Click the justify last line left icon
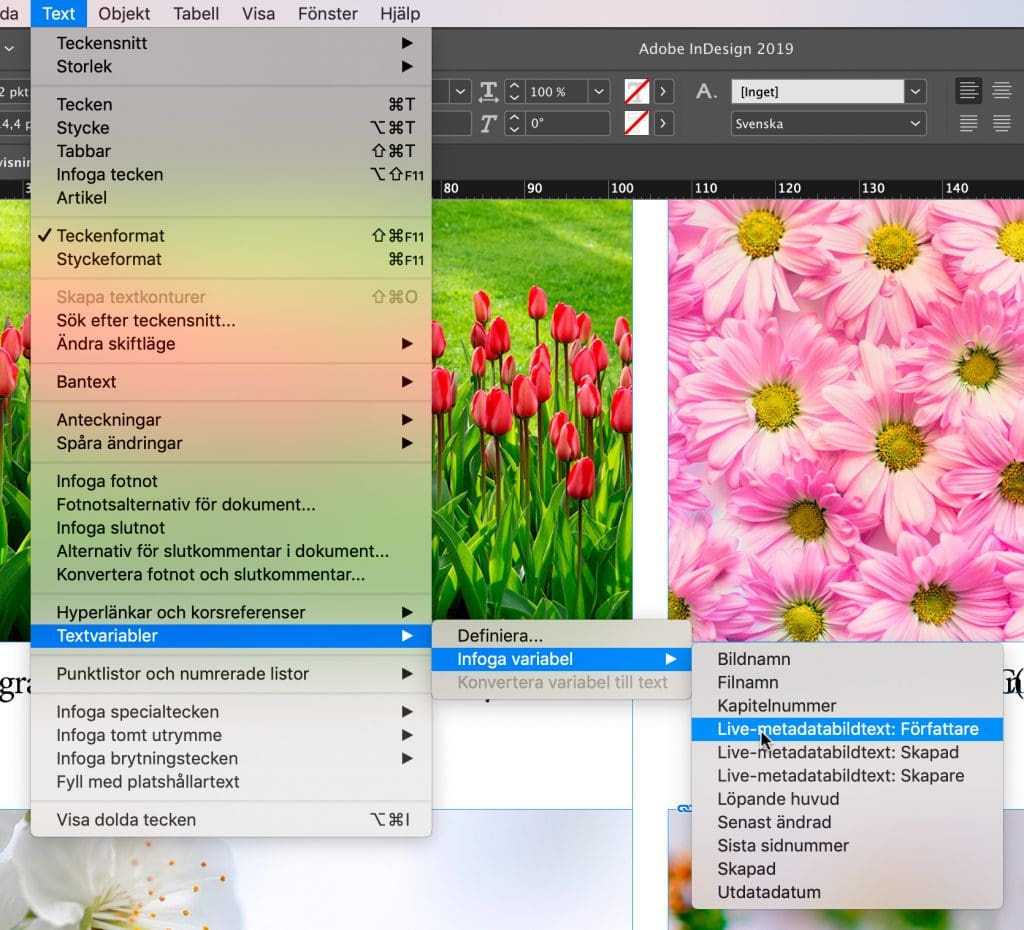This screenshot has width=1024, height=930. [968, 124]
